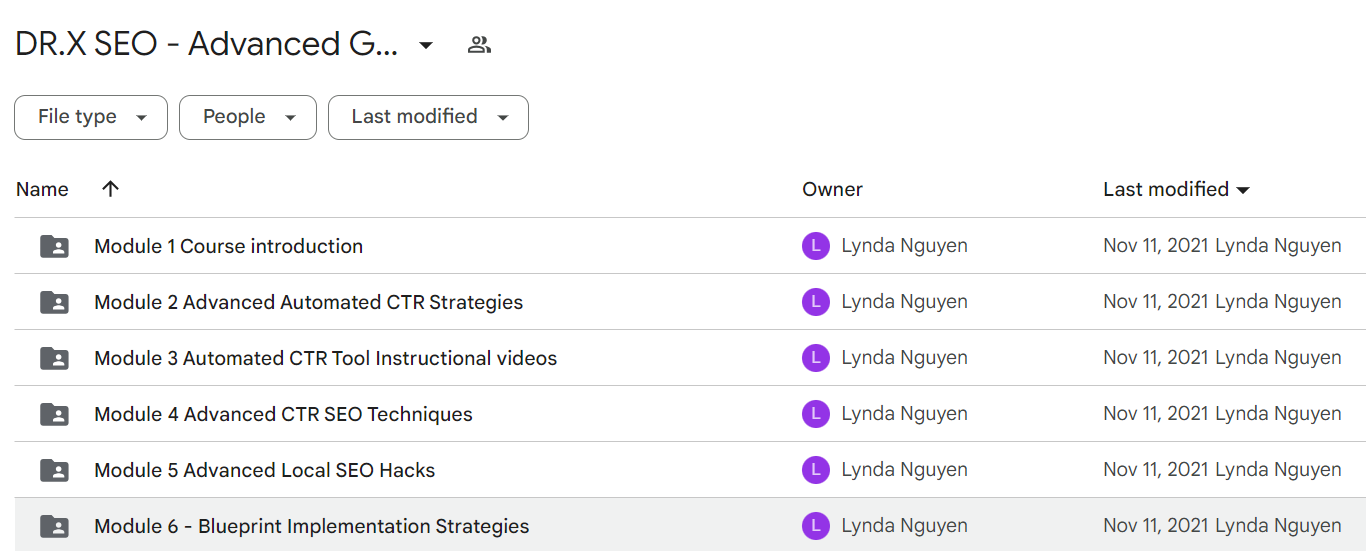Screen dimensions: 1366x551
Task: Open the People filter dropdown
Action: 248,117
